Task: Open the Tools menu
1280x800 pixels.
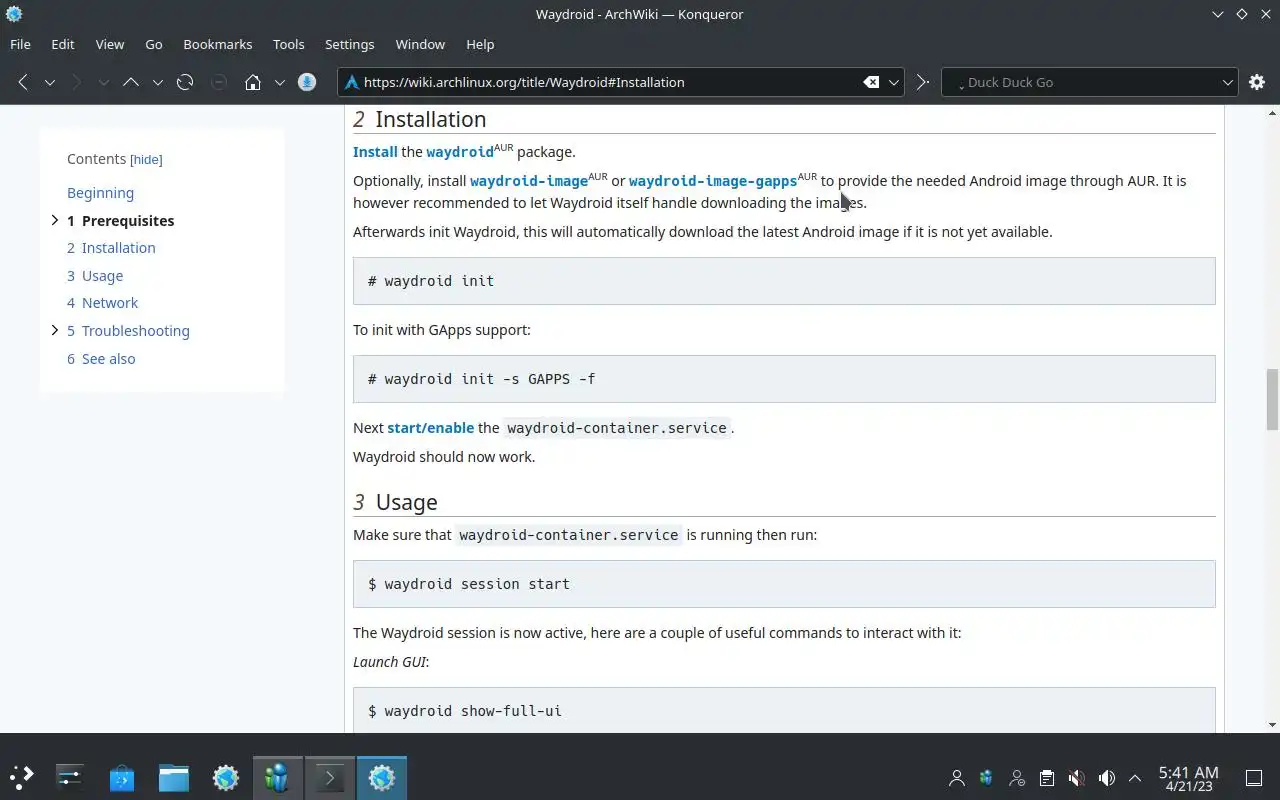Action: [x=289, y=44]
